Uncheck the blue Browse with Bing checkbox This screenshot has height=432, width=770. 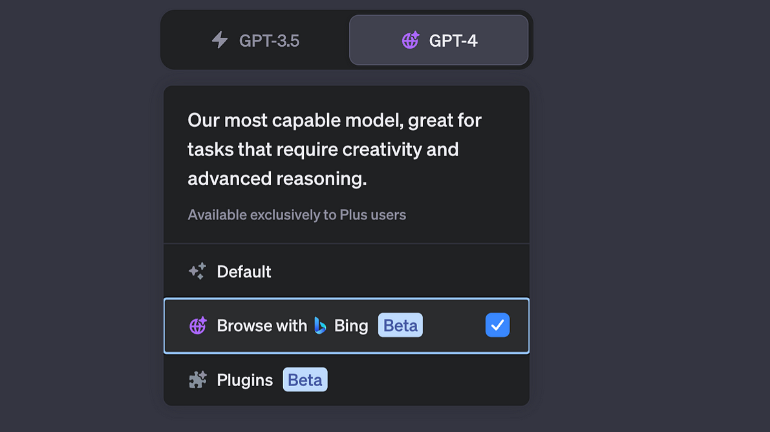click(497, 325)
